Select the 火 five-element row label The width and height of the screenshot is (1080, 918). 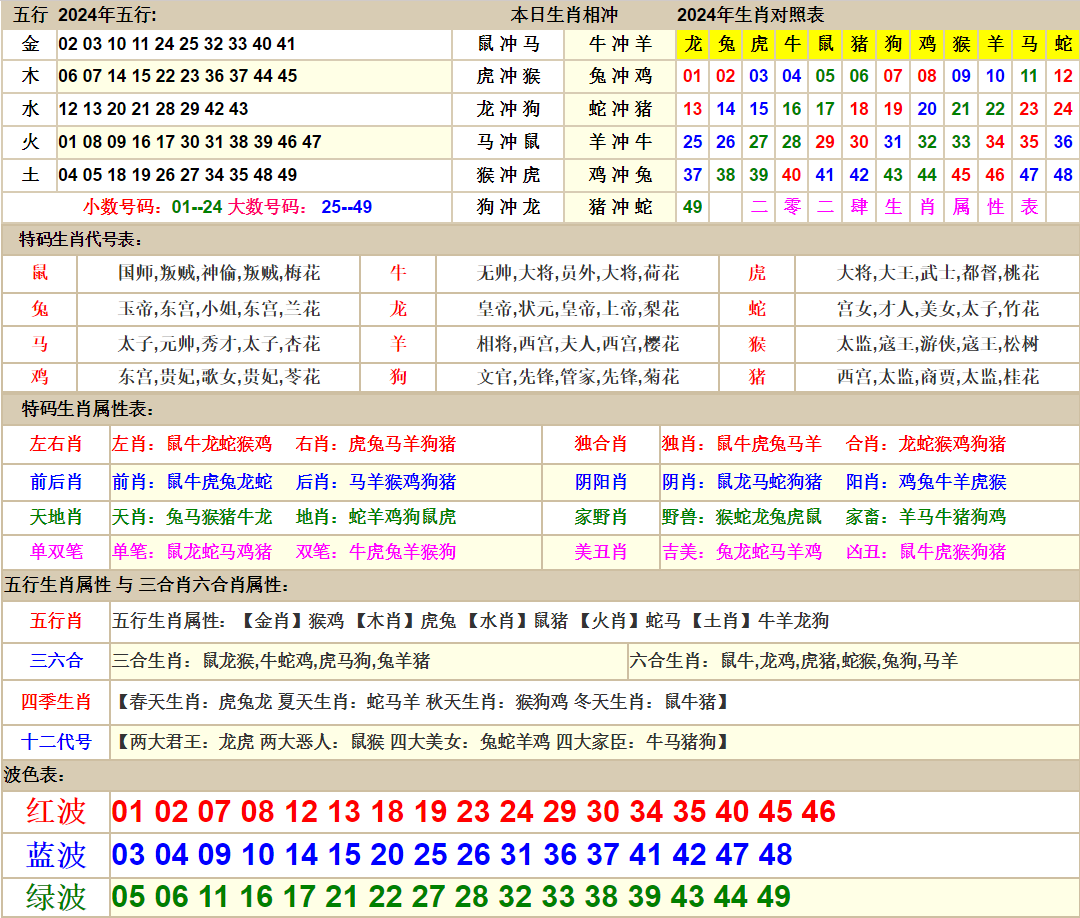(x=30, y=142)
